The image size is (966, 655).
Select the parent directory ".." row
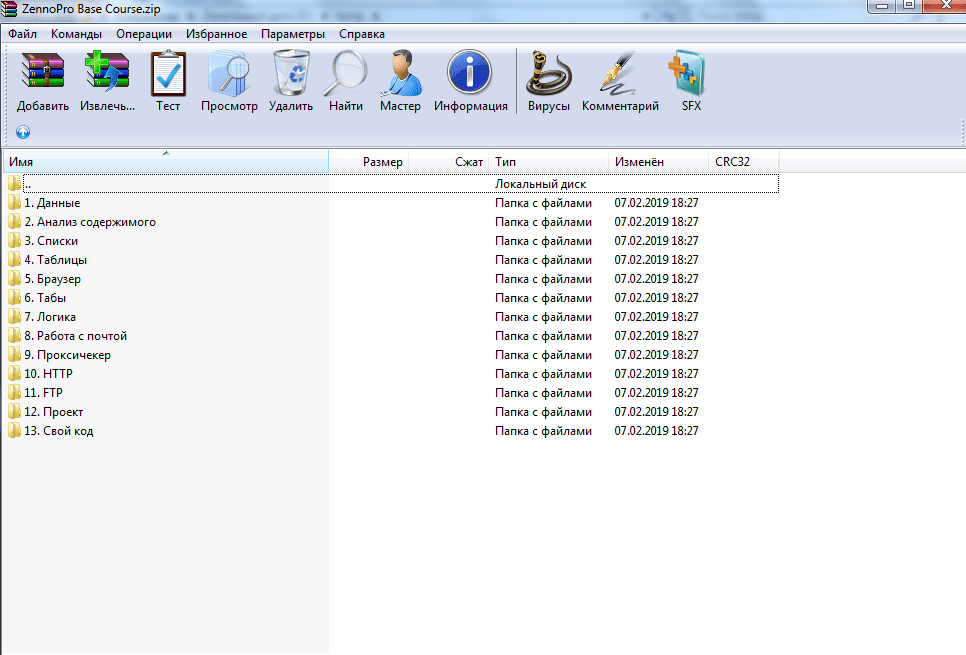[28, 184]
